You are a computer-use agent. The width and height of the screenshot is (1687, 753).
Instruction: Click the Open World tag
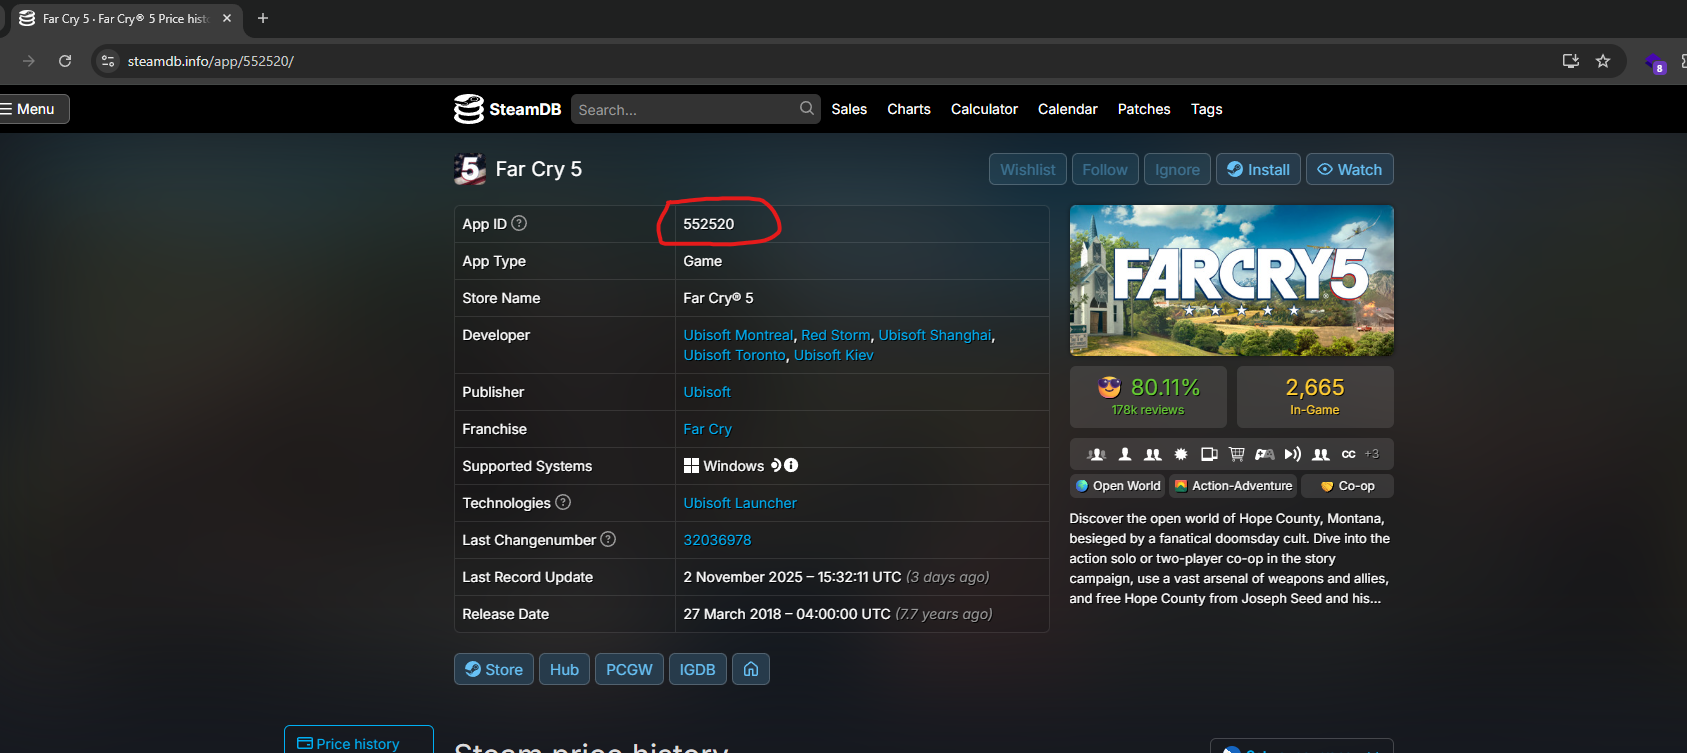(1117, 486)
